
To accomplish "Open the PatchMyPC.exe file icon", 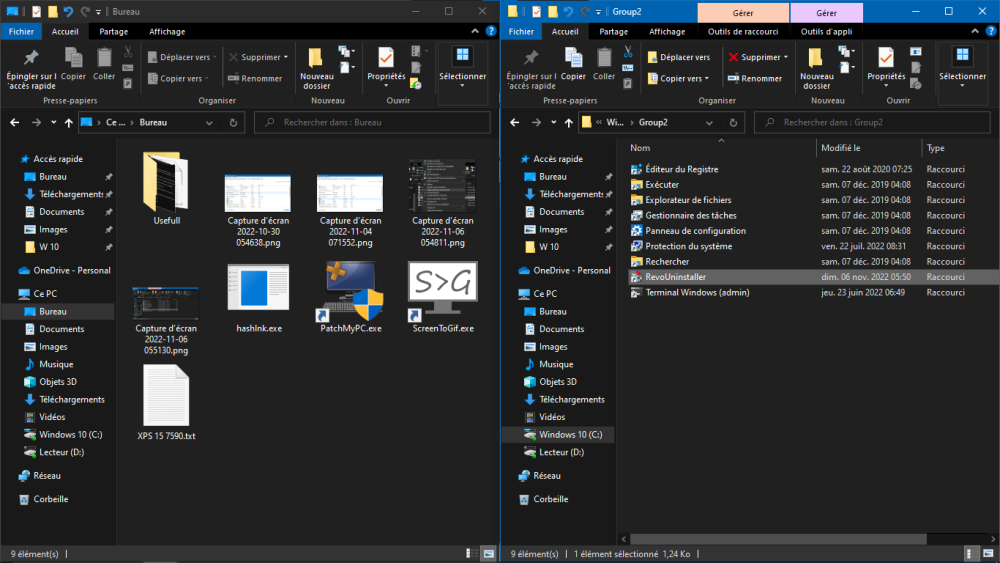I will point(350,291).
